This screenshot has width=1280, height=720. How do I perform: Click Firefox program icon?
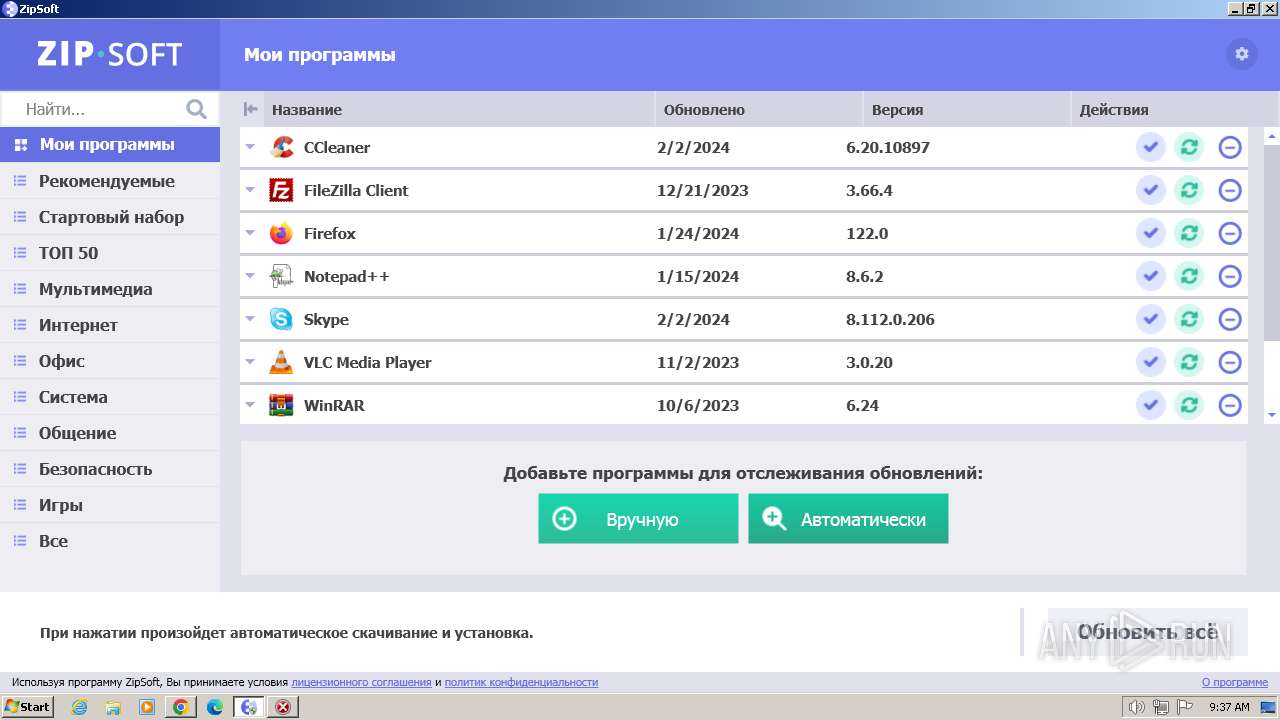(x=282, y=233)
